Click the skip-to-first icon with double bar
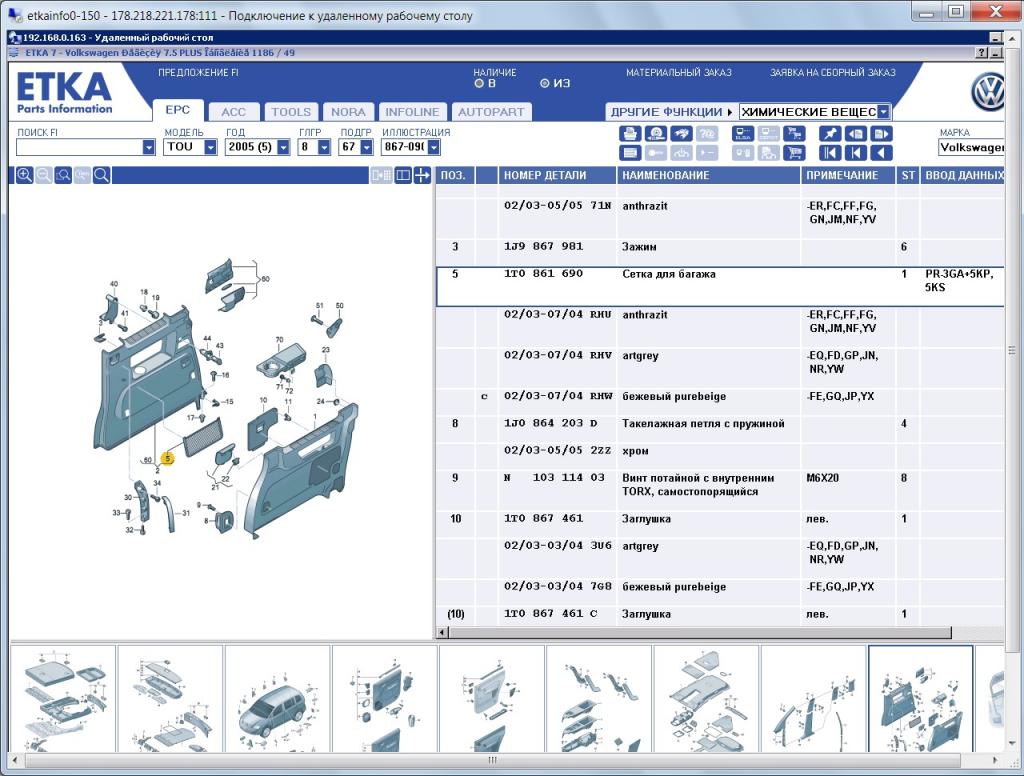Image resolution: width=1024 pixels, height=776 pixels. point(830,154)
